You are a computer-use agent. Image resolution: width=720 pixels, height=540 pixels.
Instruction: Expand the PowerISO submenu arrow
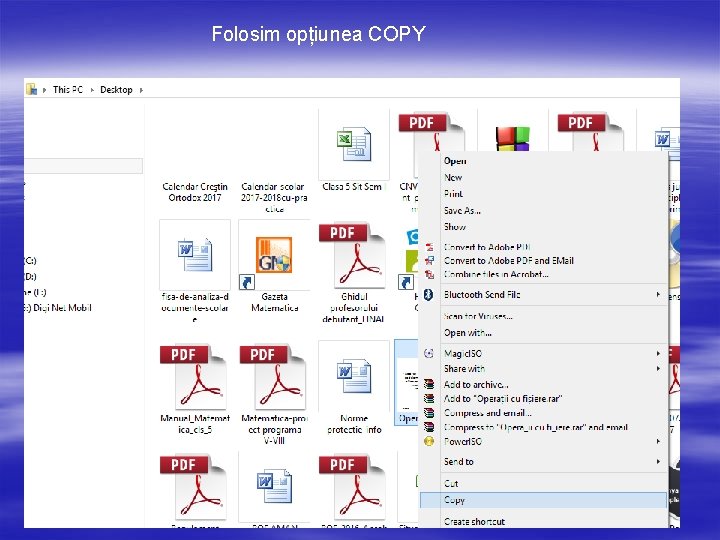(x=658, y=441)
